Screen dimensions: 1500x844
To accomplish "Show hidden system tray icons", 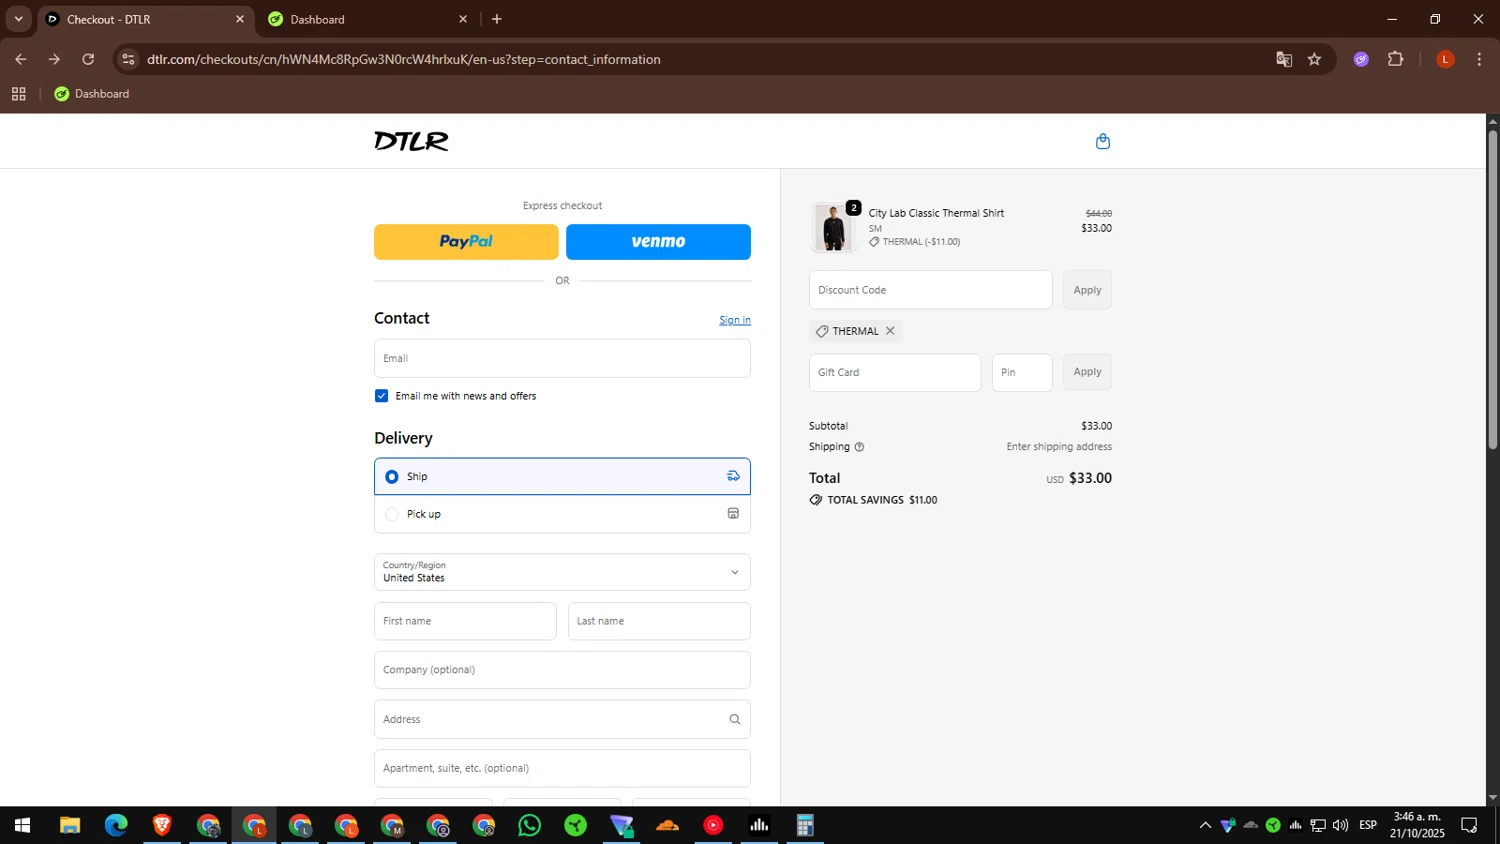I will pyautogui.click(x=1205, y=825).
